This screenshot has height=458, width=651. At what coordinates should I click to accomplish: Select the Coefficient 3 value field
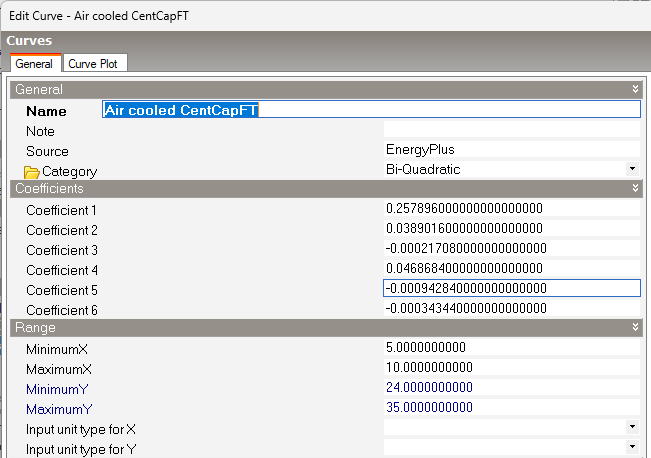point(510,249)
